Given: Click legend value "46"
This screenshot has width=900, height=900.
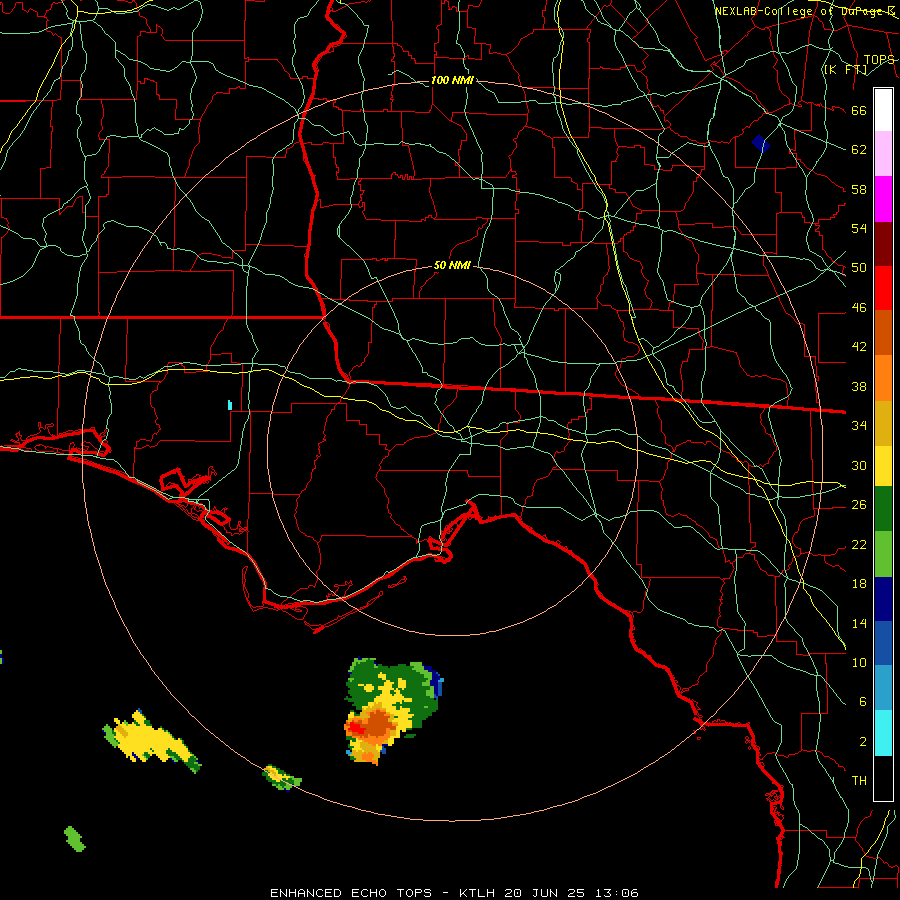Looking at the screenshot, I should [x=859, y=308].
